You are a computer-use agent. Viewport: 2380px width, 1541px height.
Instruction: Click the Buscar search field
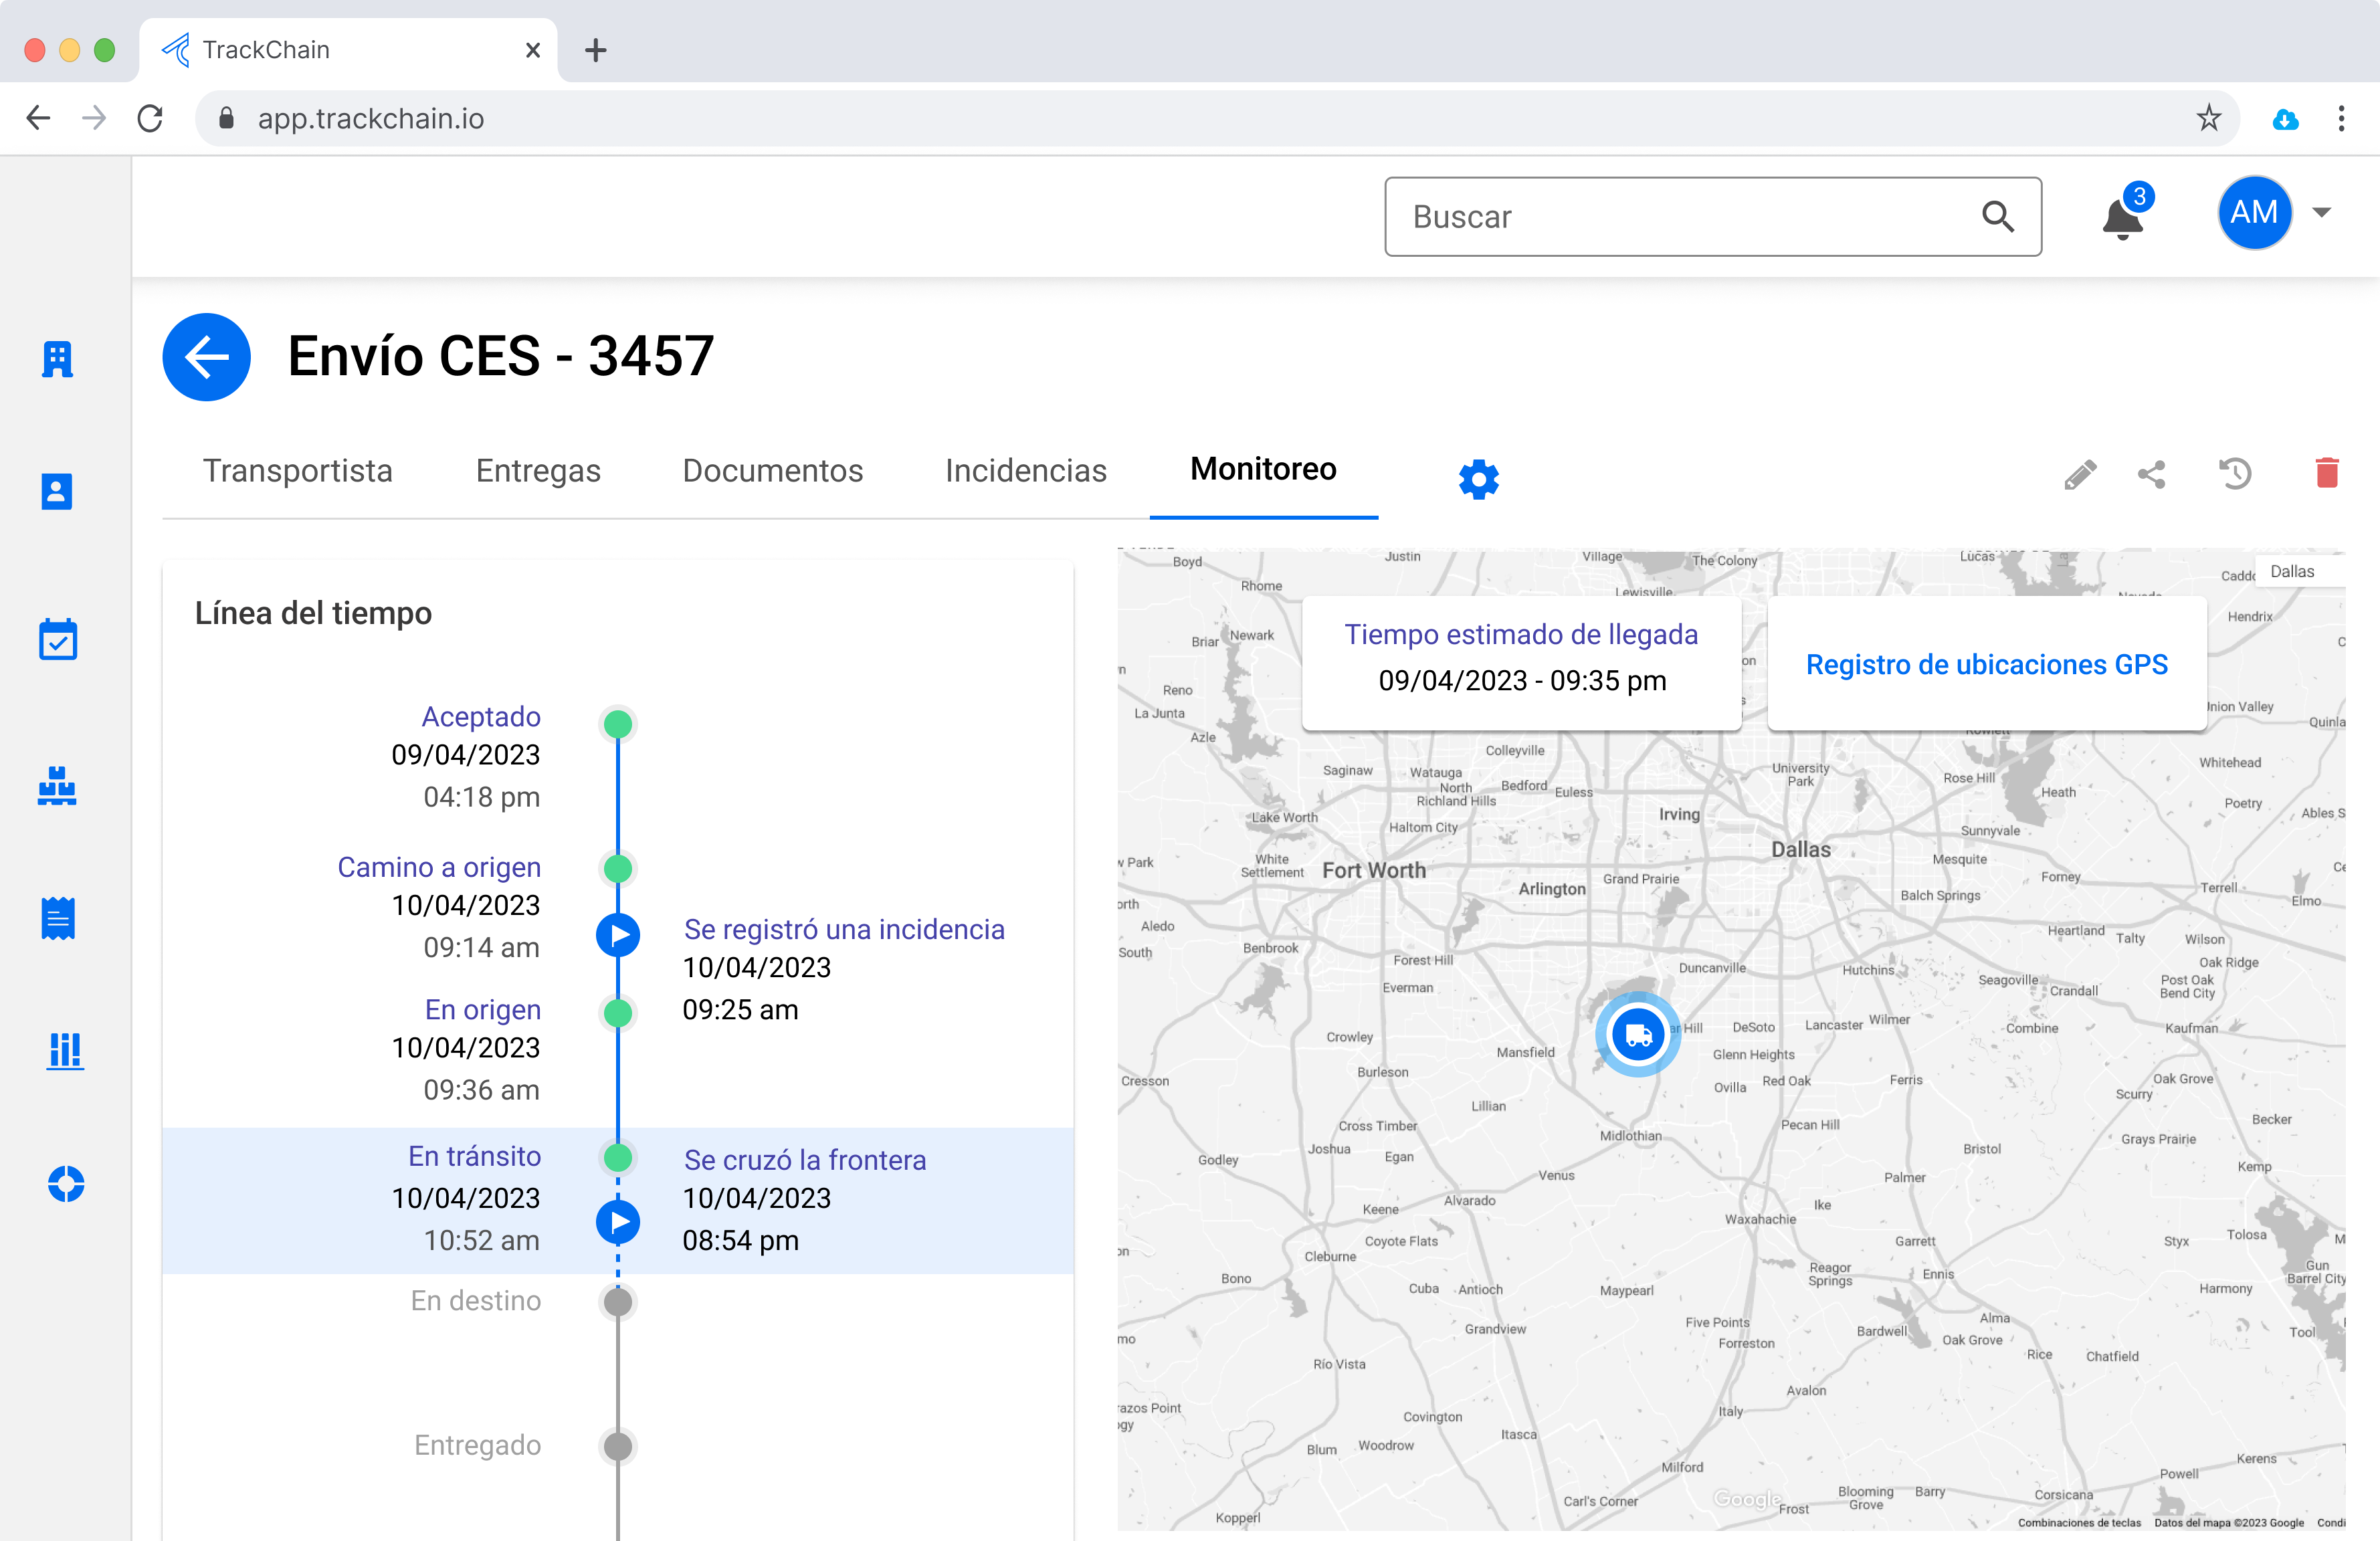coord(1690,217)
